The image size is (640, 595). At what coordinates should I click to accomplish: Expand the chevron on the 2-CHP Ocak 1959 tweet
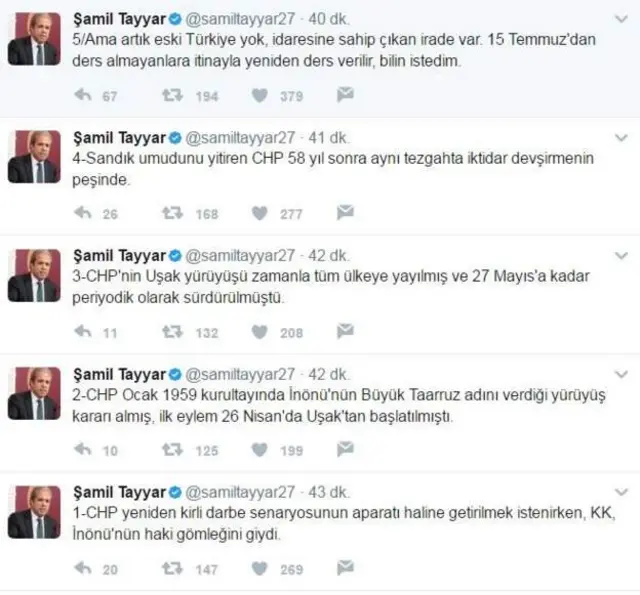pos(621,374)
